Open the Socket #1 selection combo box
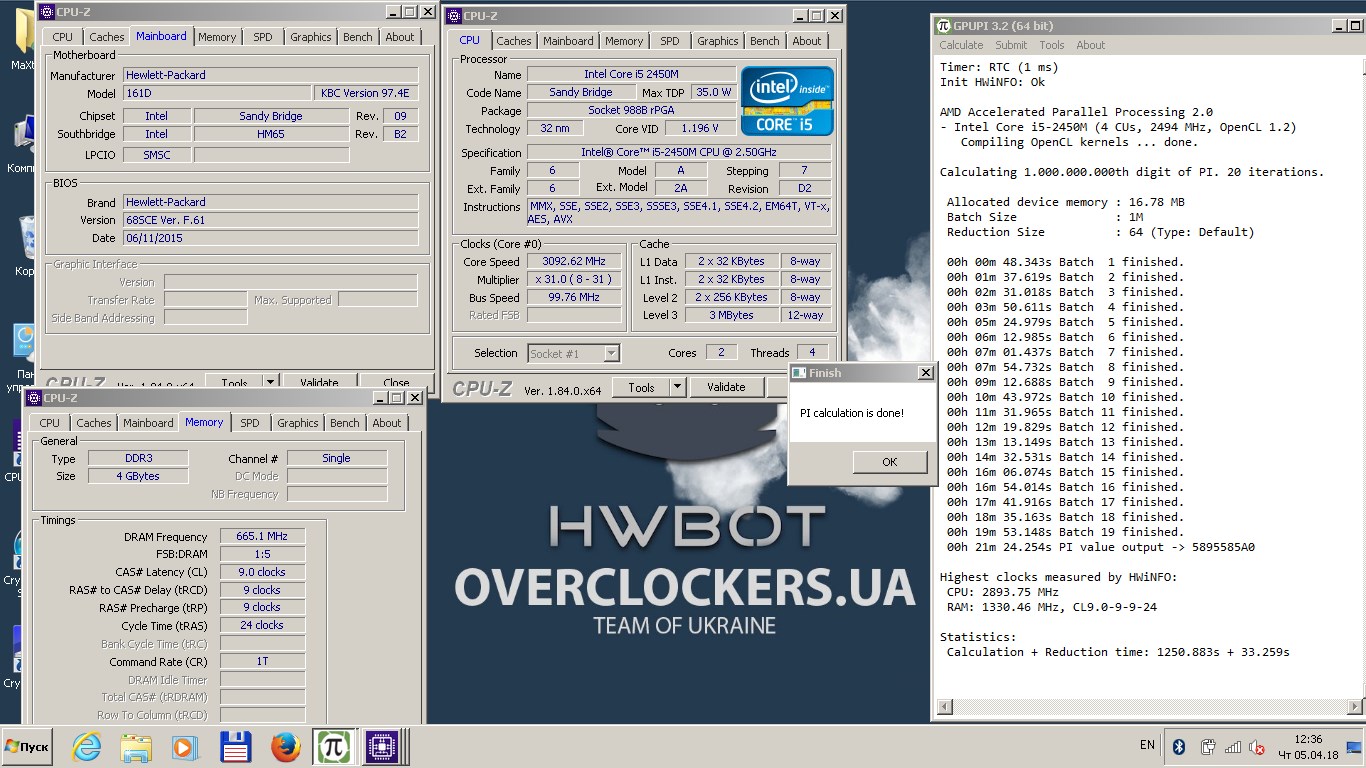The width and height of the screenshot is (1366, 768). [574, 353]
